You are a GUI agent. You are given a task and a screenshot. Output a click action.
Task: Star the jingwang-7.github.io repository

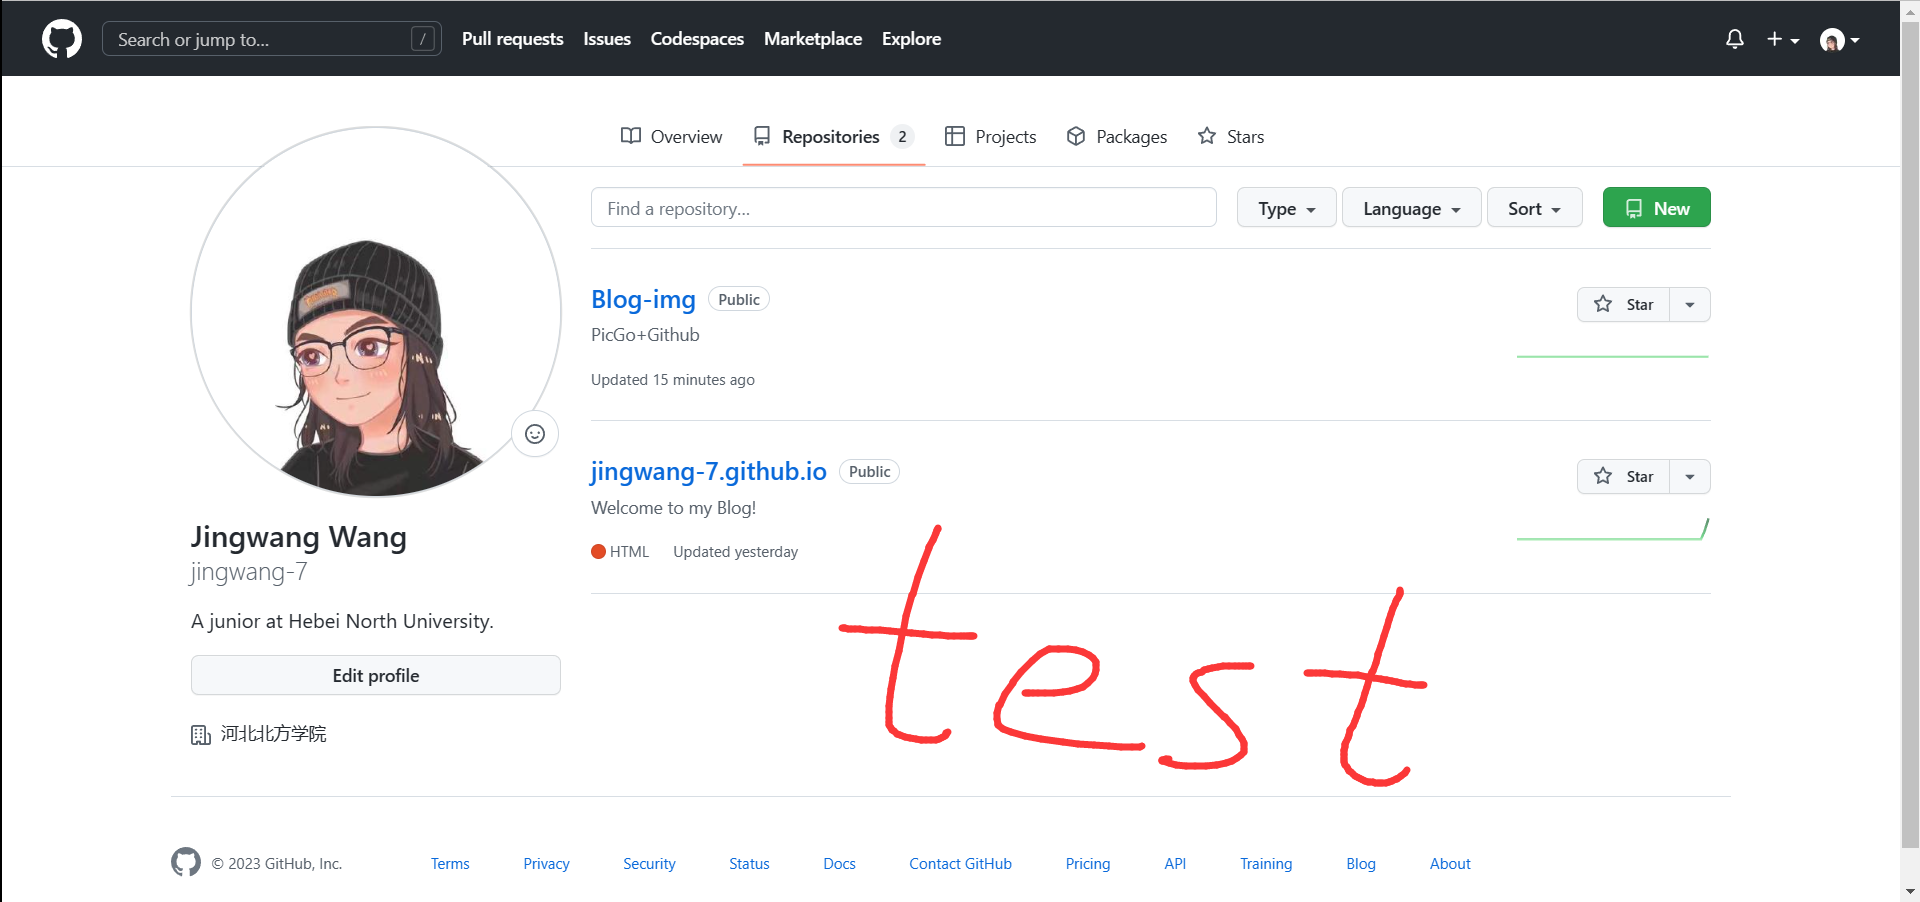tap(1624, 477)
